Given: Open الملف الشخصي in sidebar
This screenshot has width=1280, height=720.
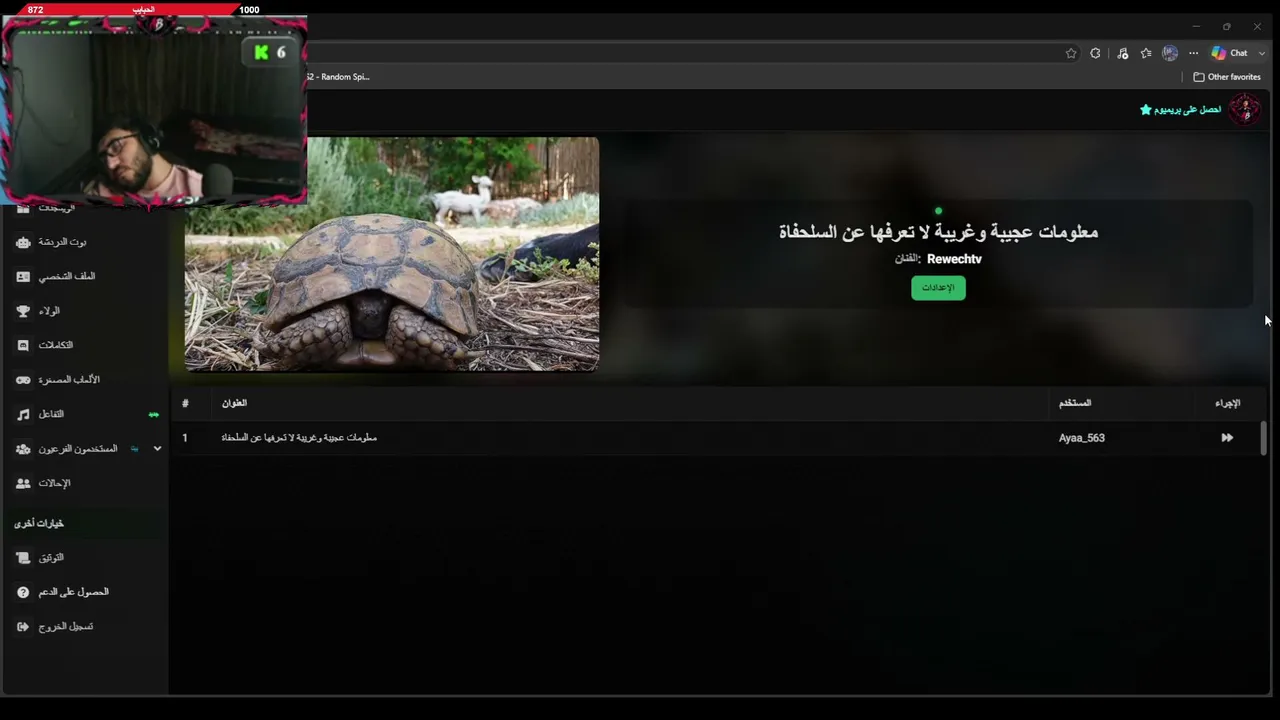Looking at the screenshot, I should click(x=67, y=276).
